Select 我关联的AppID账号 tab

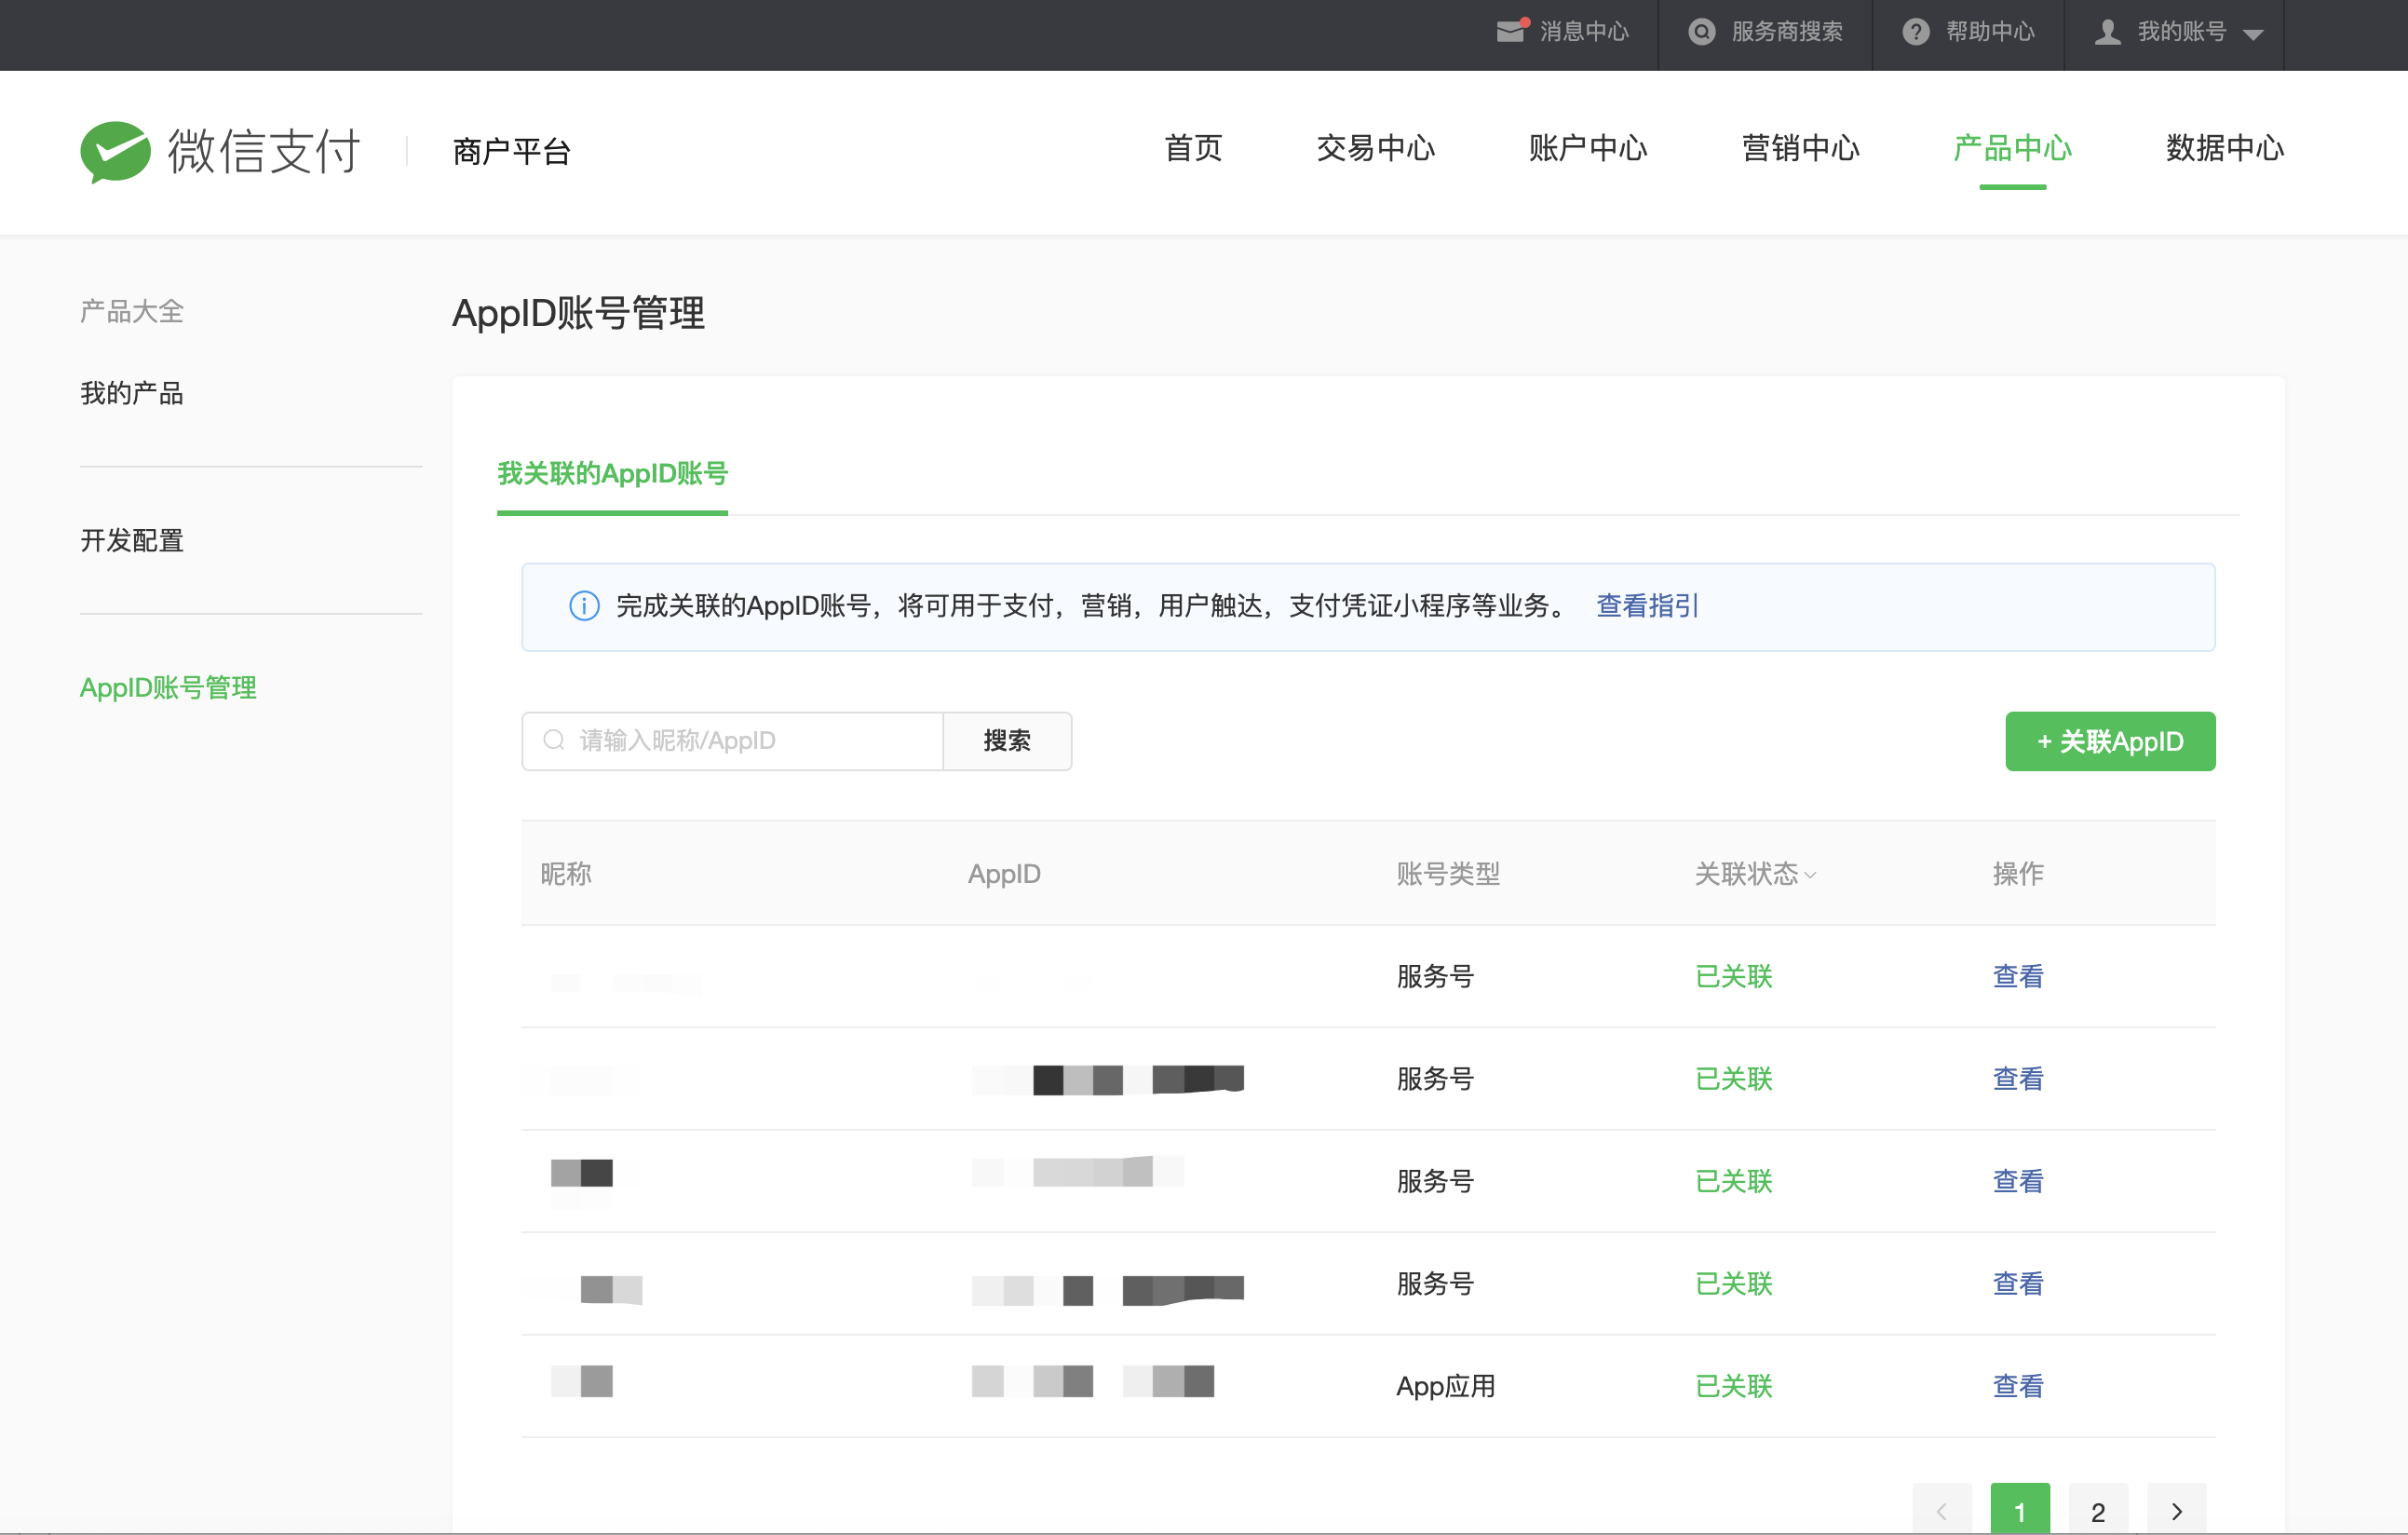tap(612, 473)
